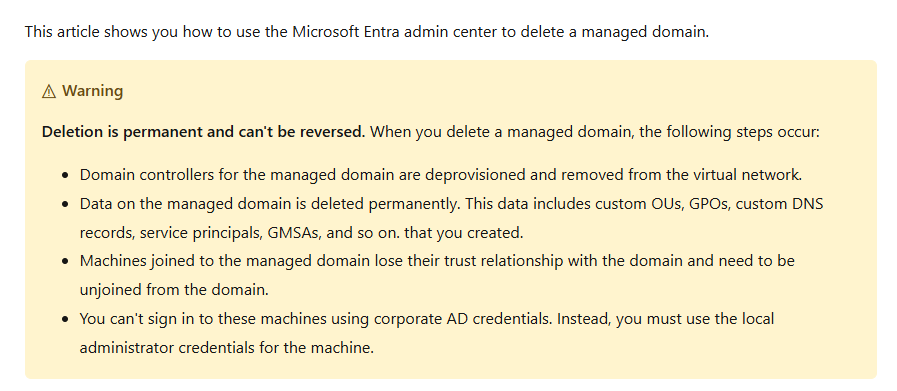Click the line "administrator credentials for the machine."

pyautogui.click(x=227, y=347)
